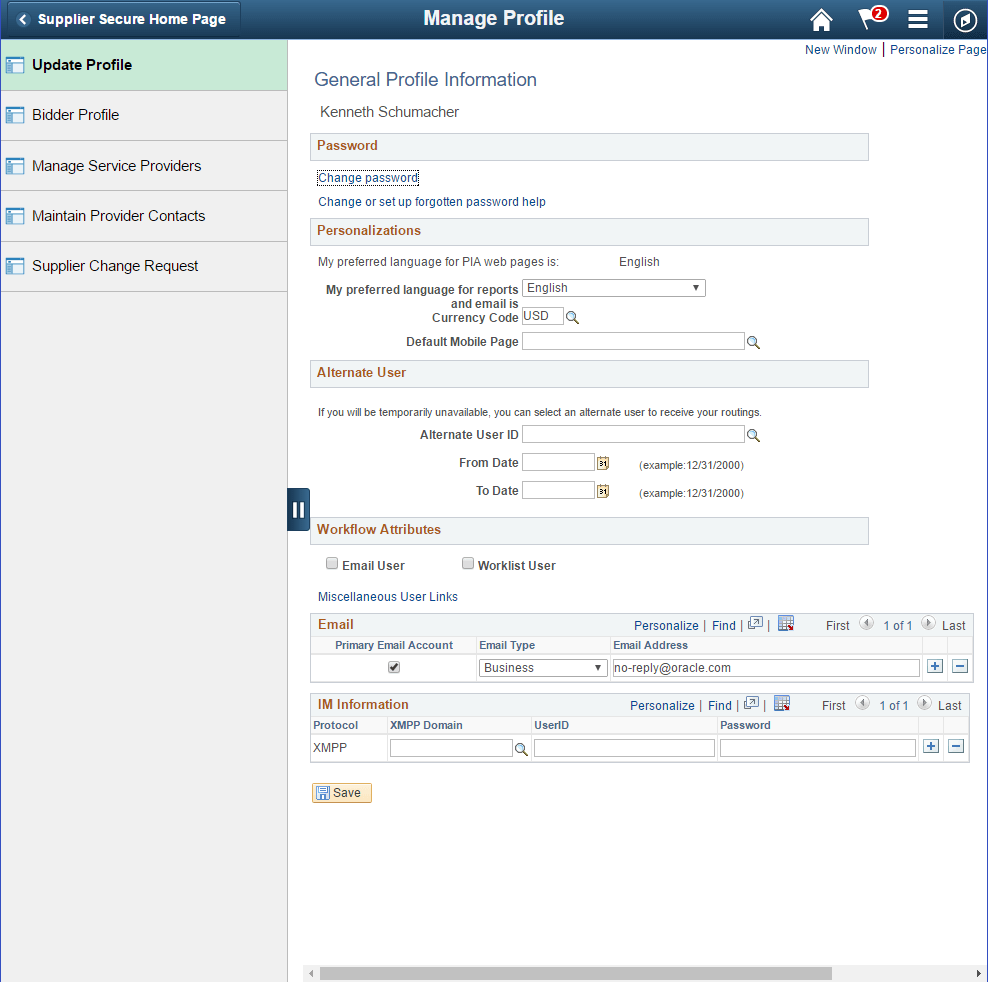Image resolution: width=988 pixels, height=982 pixels.
Task: Enable the Worklist User checkbox
Action: click(467, 563)
